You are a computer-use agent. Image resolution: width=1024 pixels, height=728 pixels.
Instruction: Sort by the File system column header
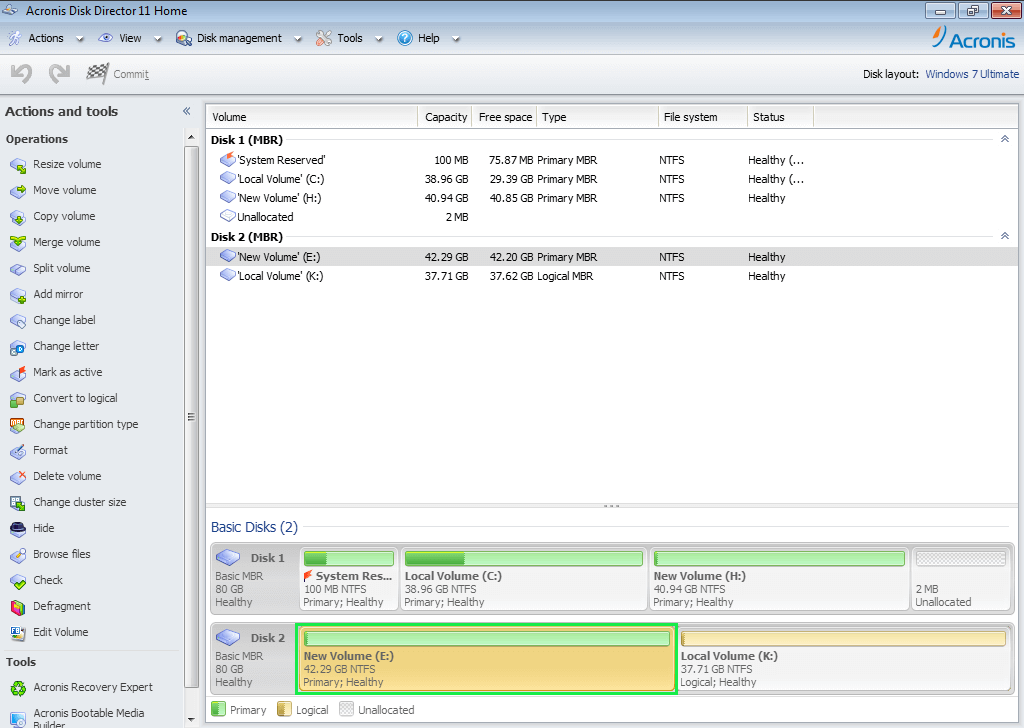[703, 117]
